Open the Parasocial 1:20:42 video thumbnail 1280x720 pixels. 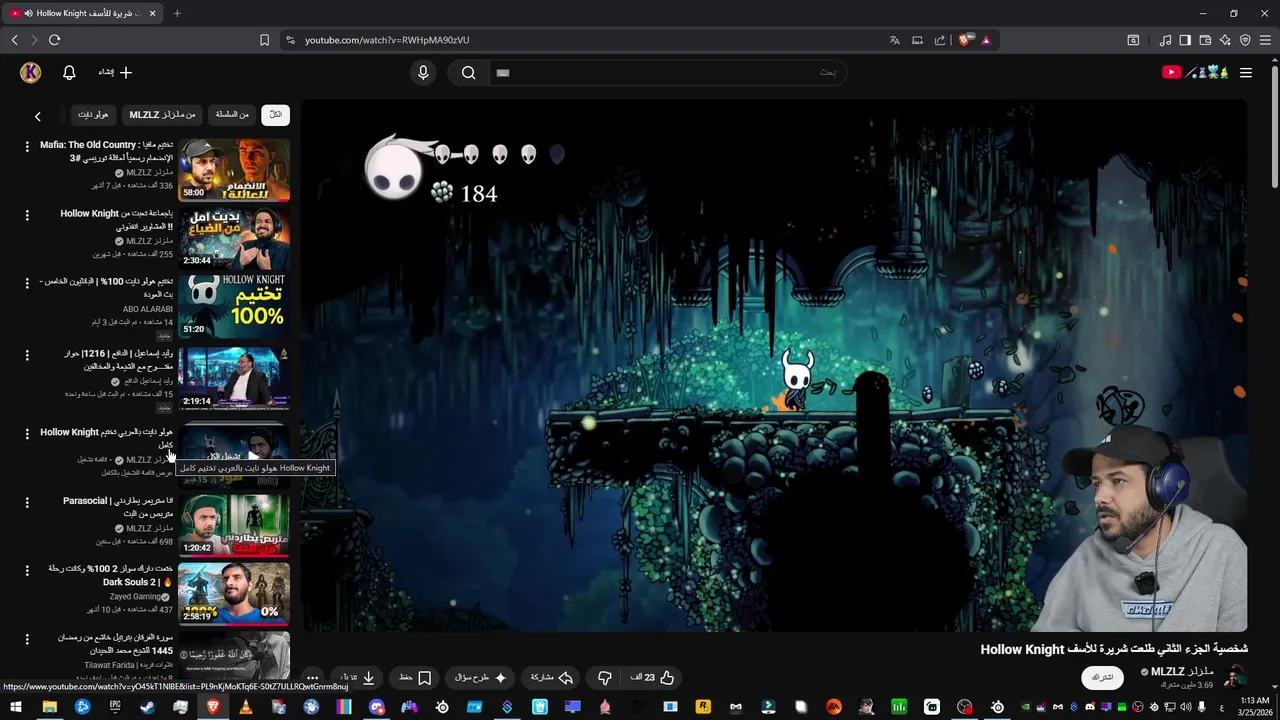tap(234, 525)
